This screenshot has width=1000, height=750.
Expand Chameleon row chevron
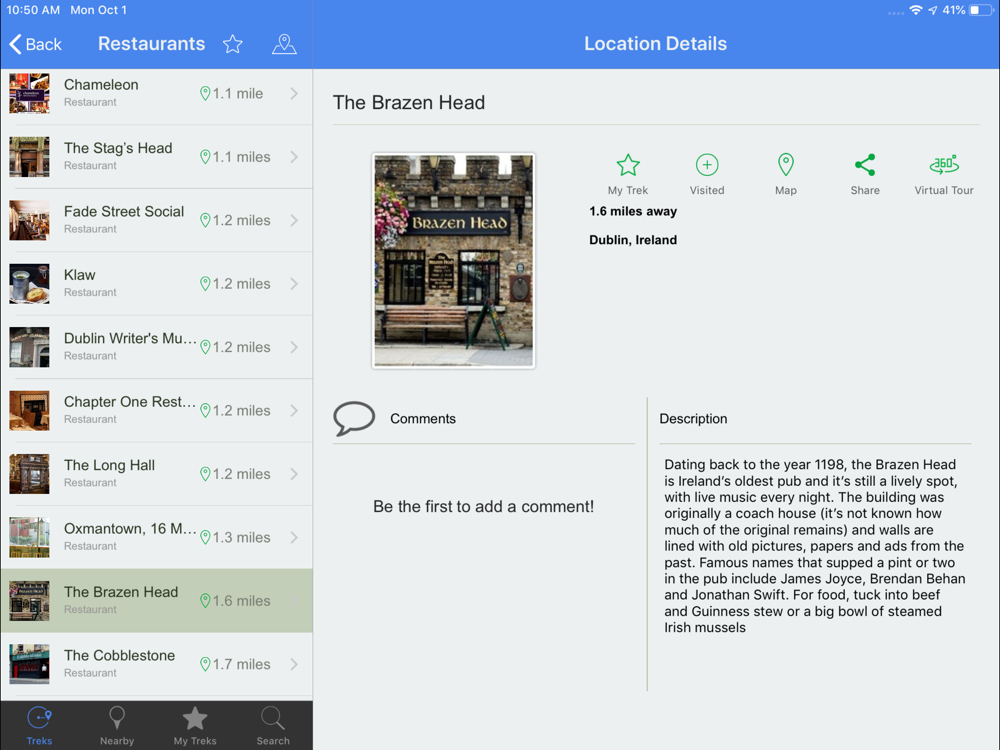point(294,93)
